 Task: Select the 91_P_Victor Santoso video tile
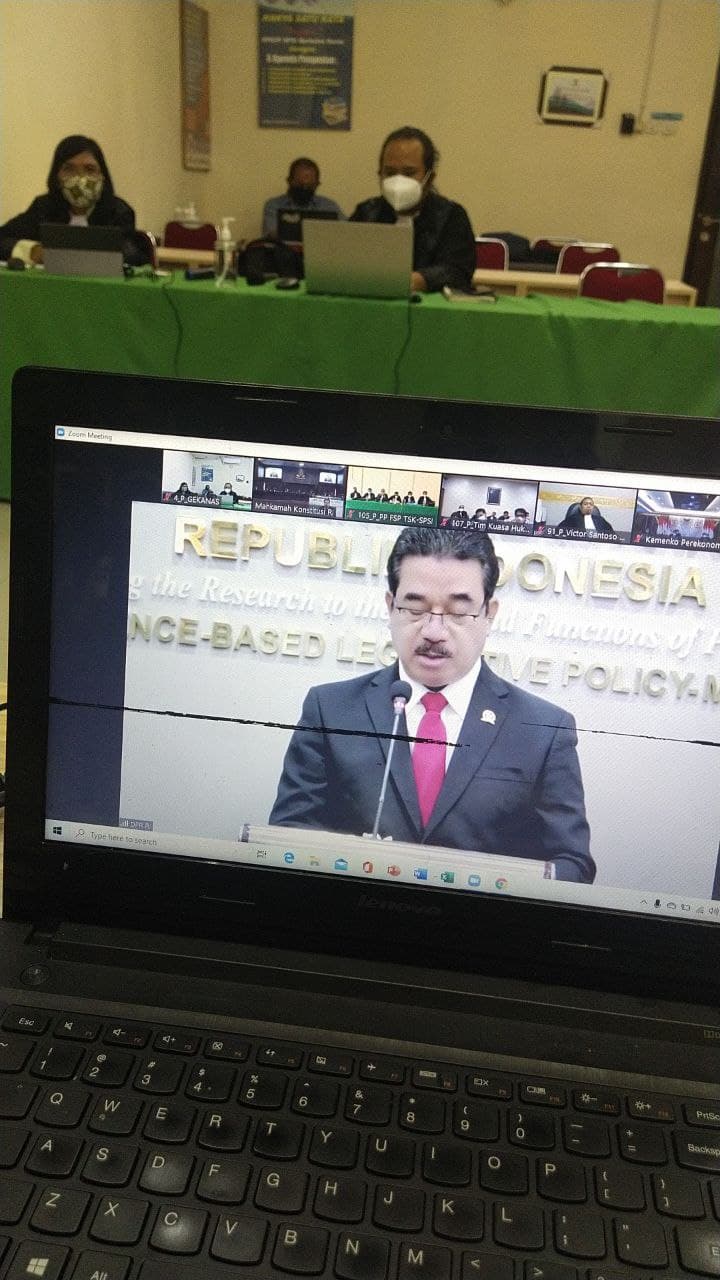[x=585, y=510]
